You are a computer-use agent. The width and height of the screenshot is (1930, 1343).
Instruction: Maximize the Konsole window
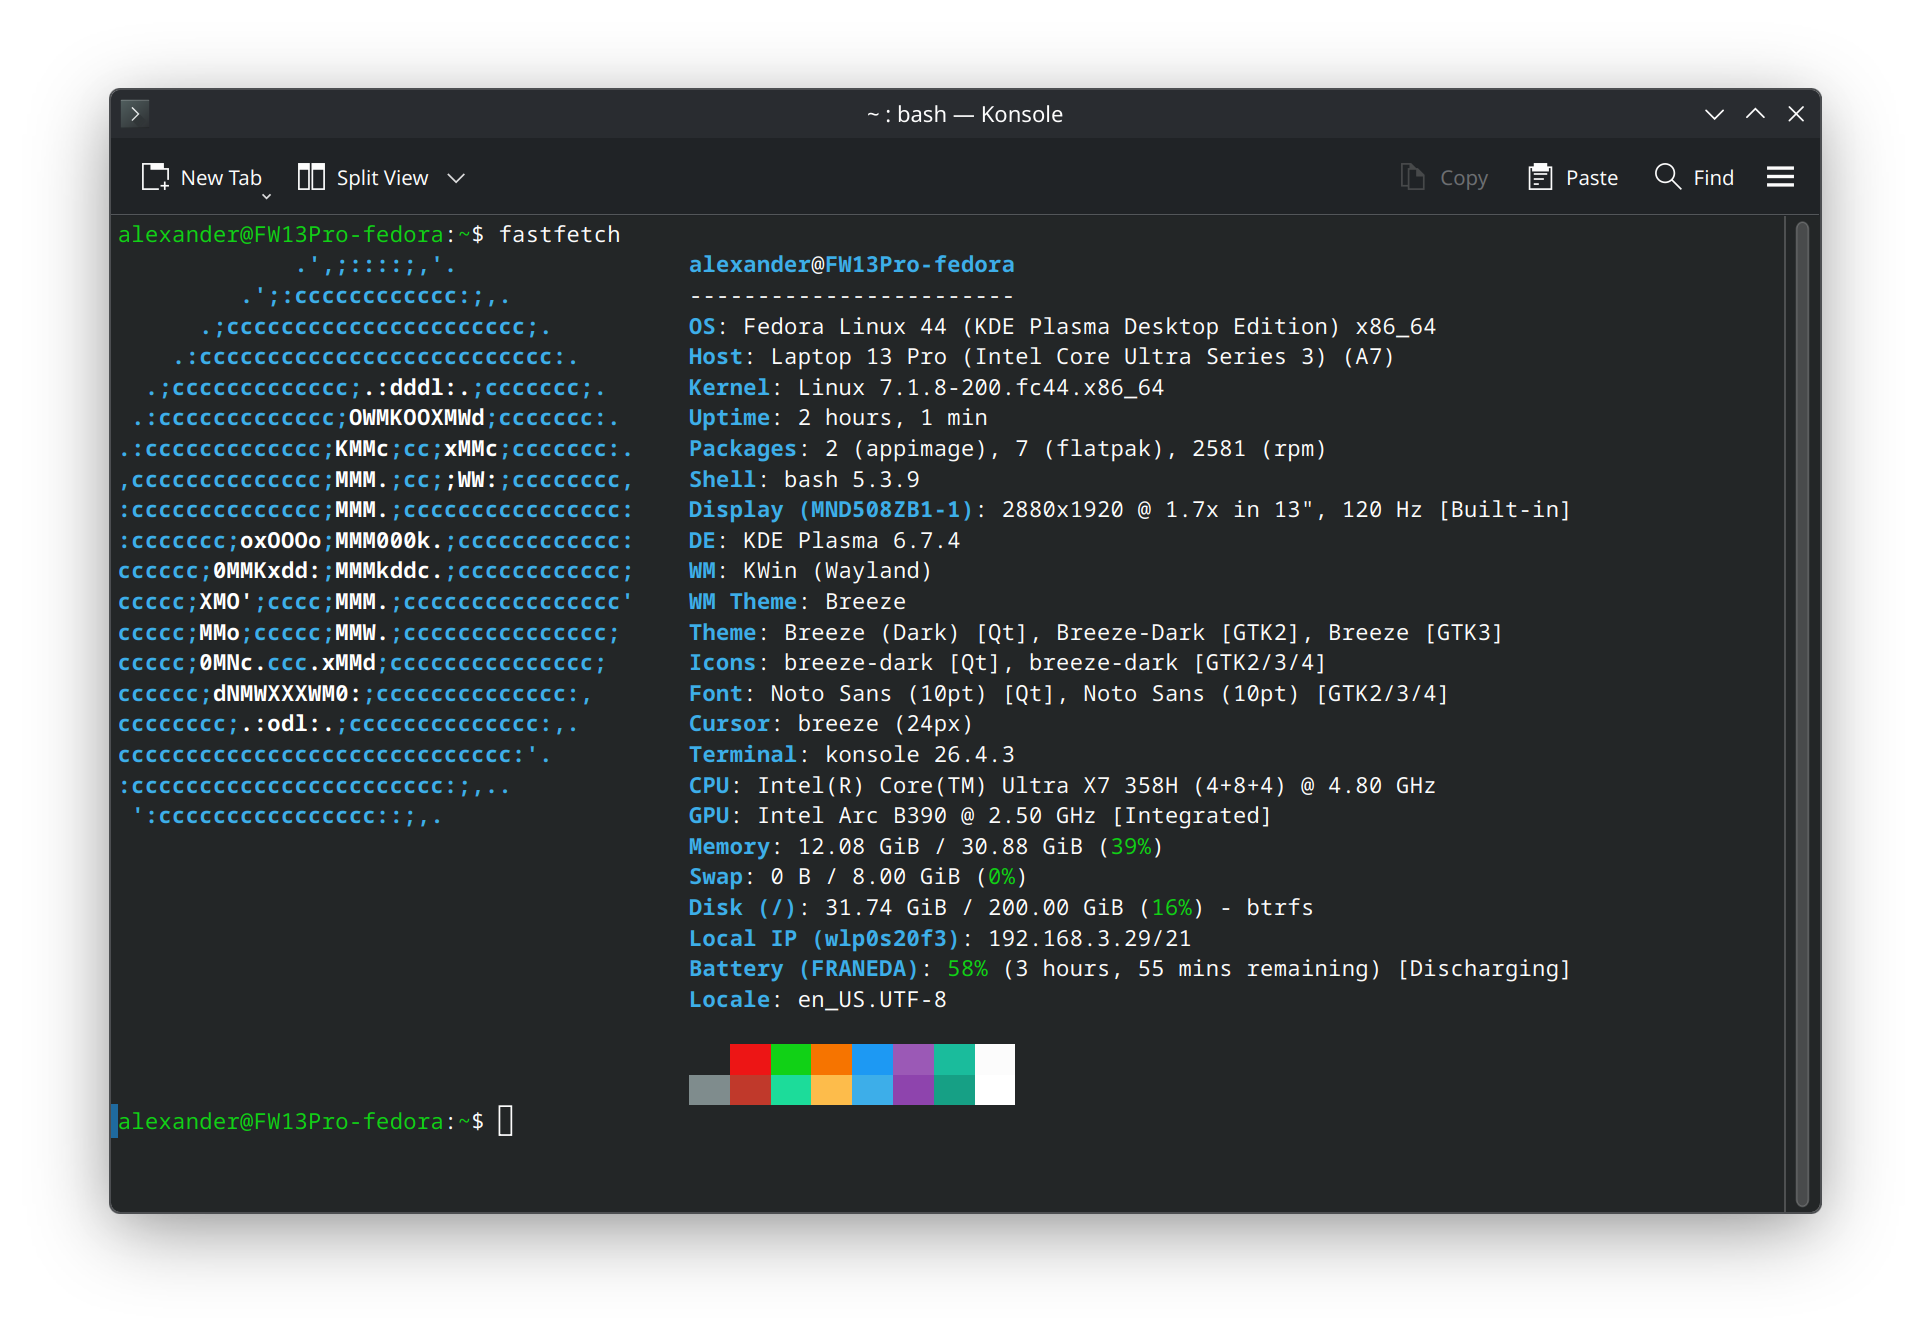click(x=1755, y=114)
